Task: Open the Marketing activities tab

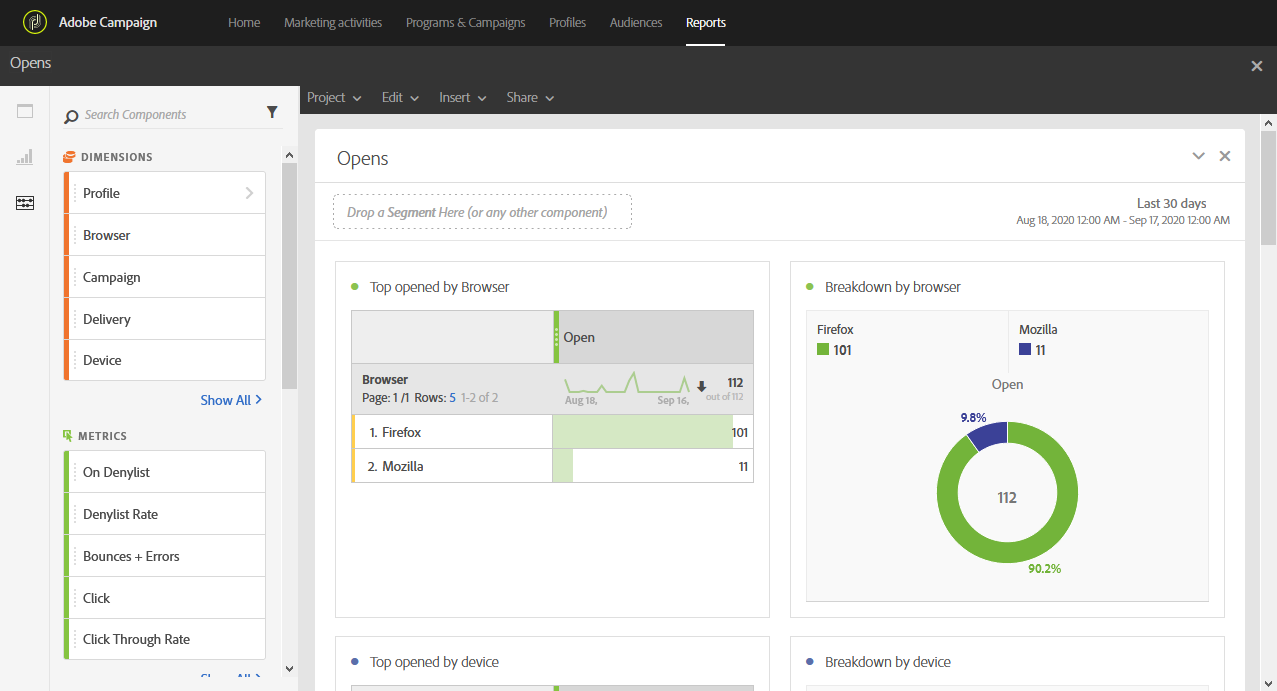Action: click(x=333, y=22)
